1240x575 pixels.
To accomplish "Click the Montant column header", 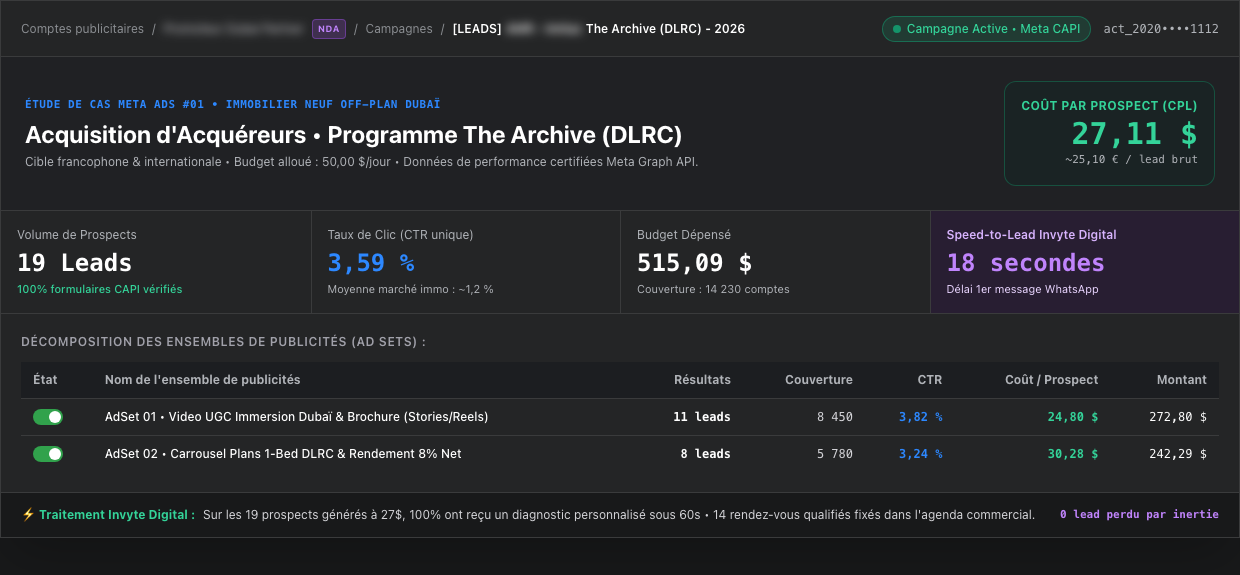I will point(1182,380).
